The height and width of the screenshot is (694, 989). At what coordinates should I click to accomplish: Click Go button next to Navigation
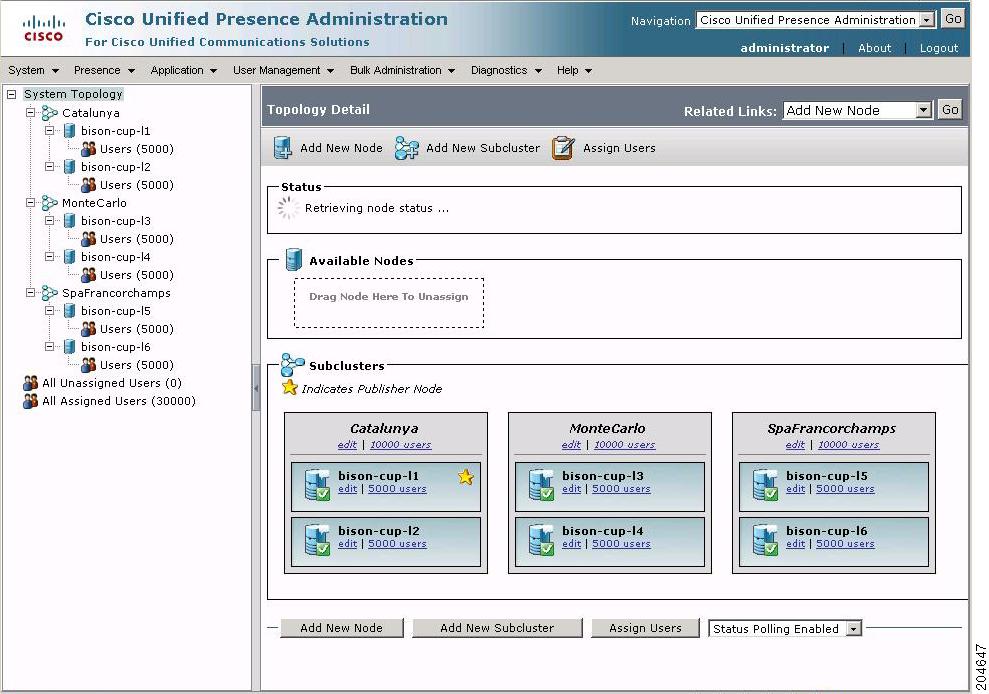952,19
